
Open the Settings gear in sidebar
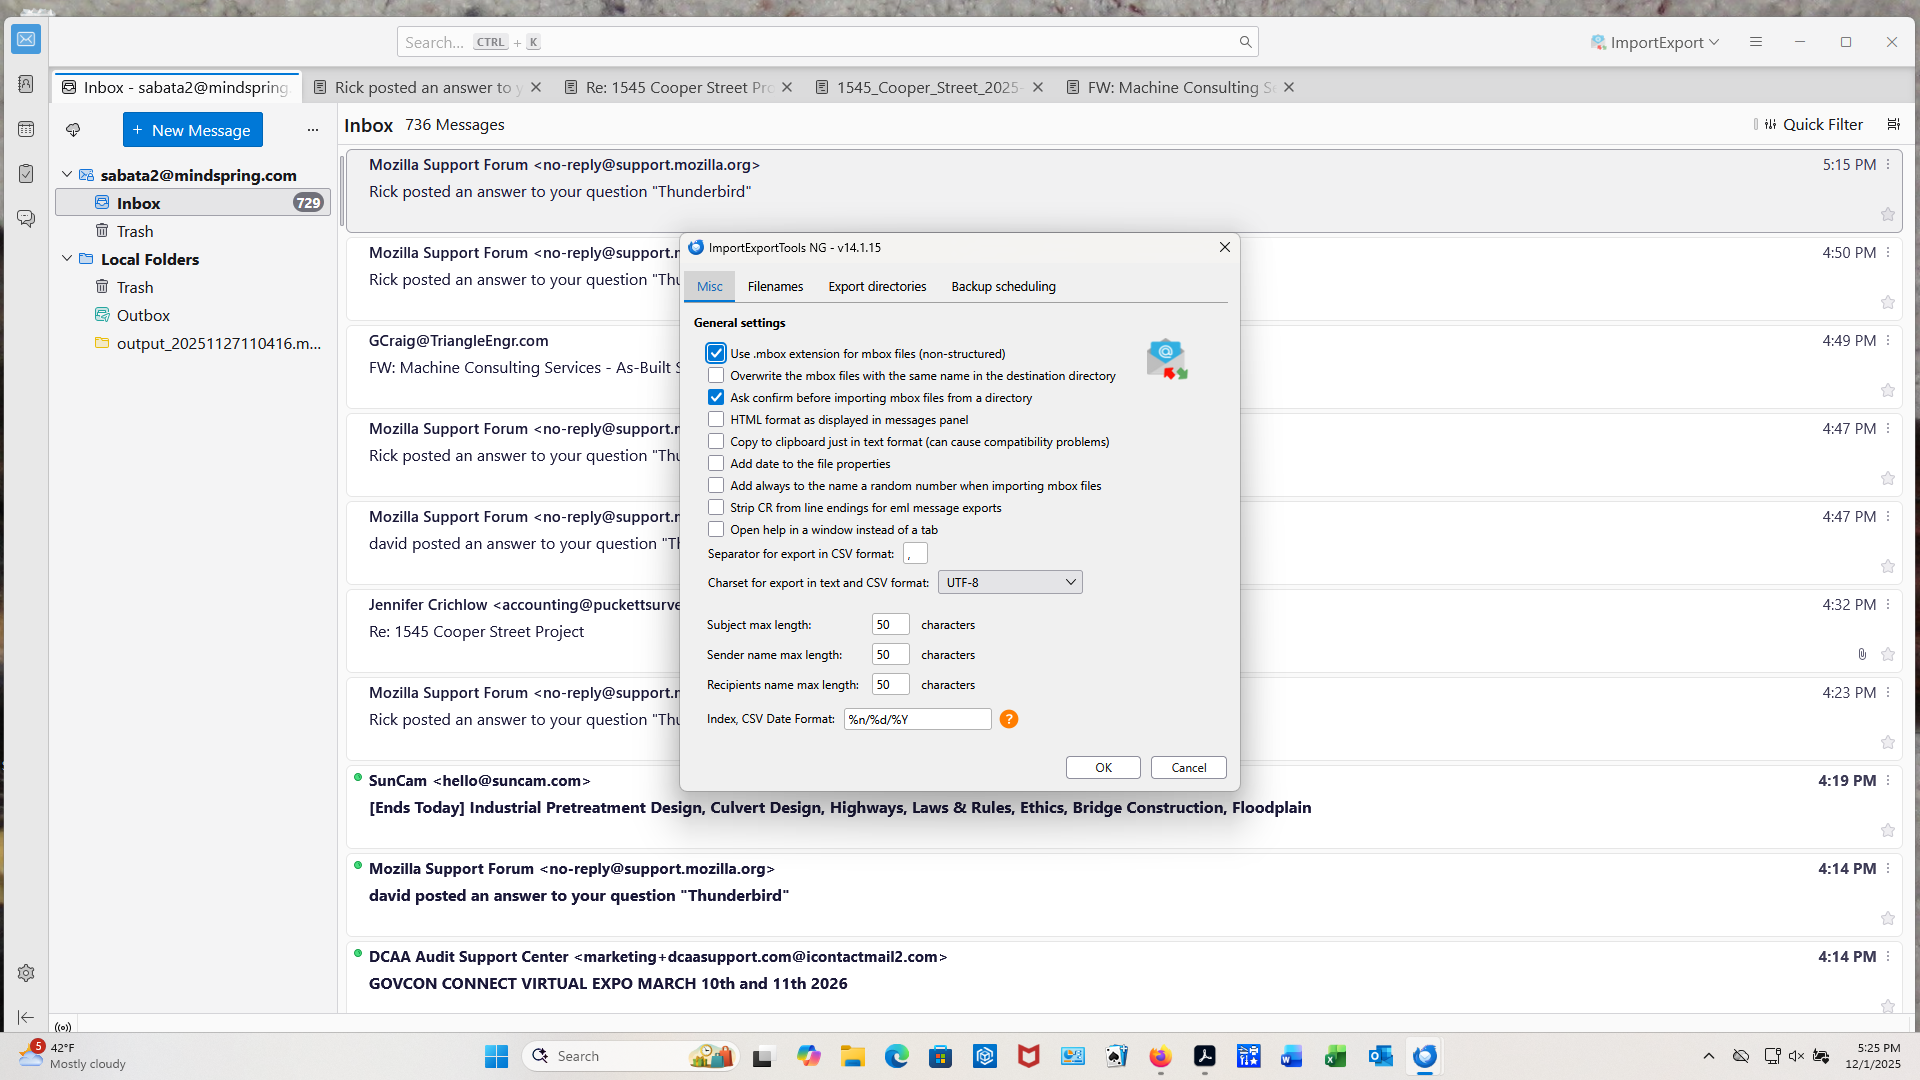26,973
